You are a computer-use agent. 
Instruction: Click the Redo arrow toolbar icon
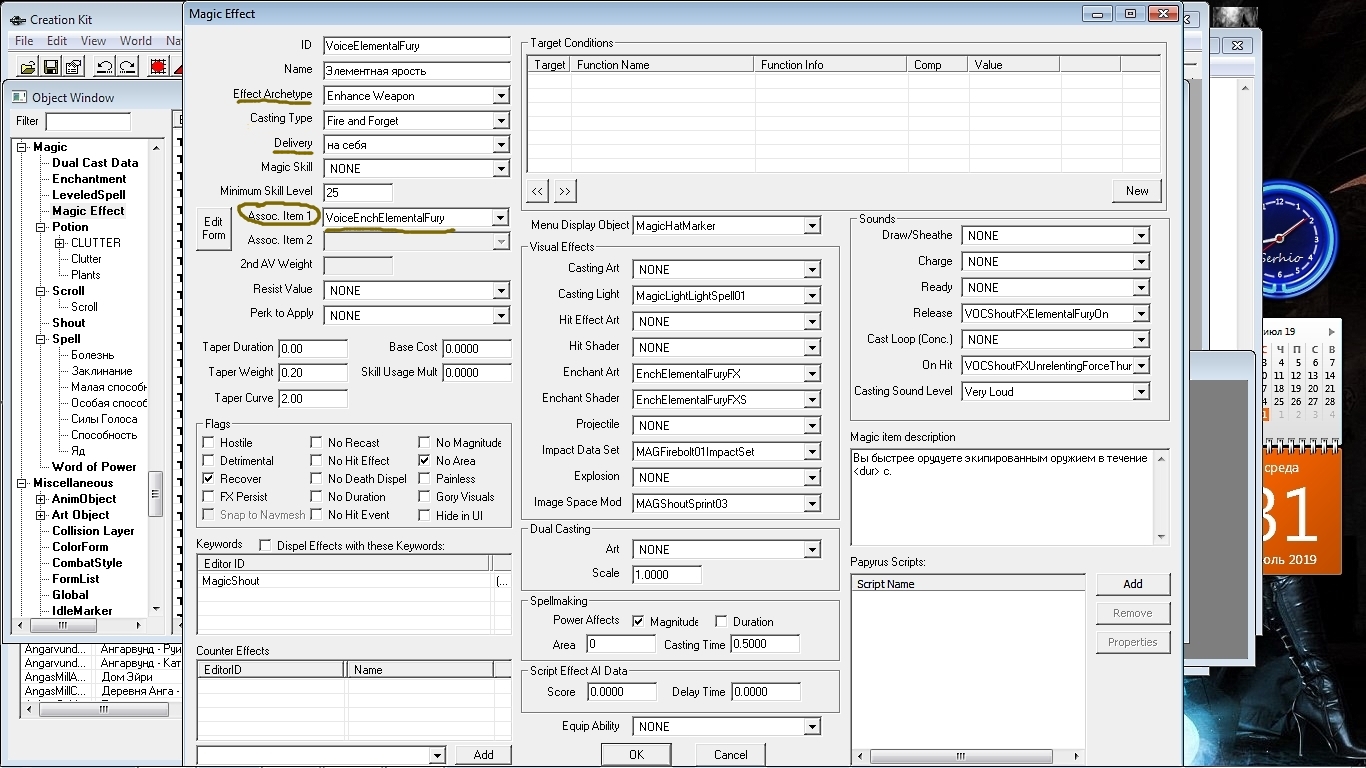(127, 67)
